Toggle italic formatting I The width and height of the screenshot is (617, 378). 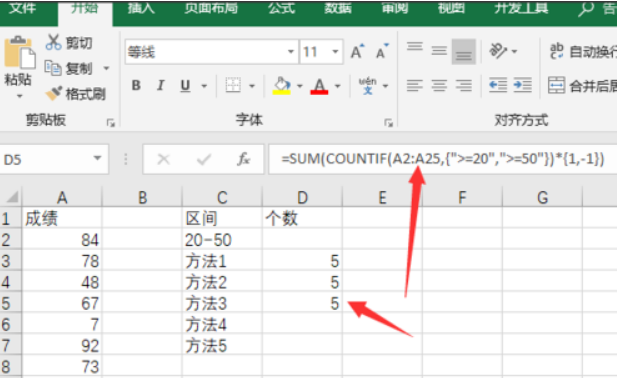pos(161,85)
